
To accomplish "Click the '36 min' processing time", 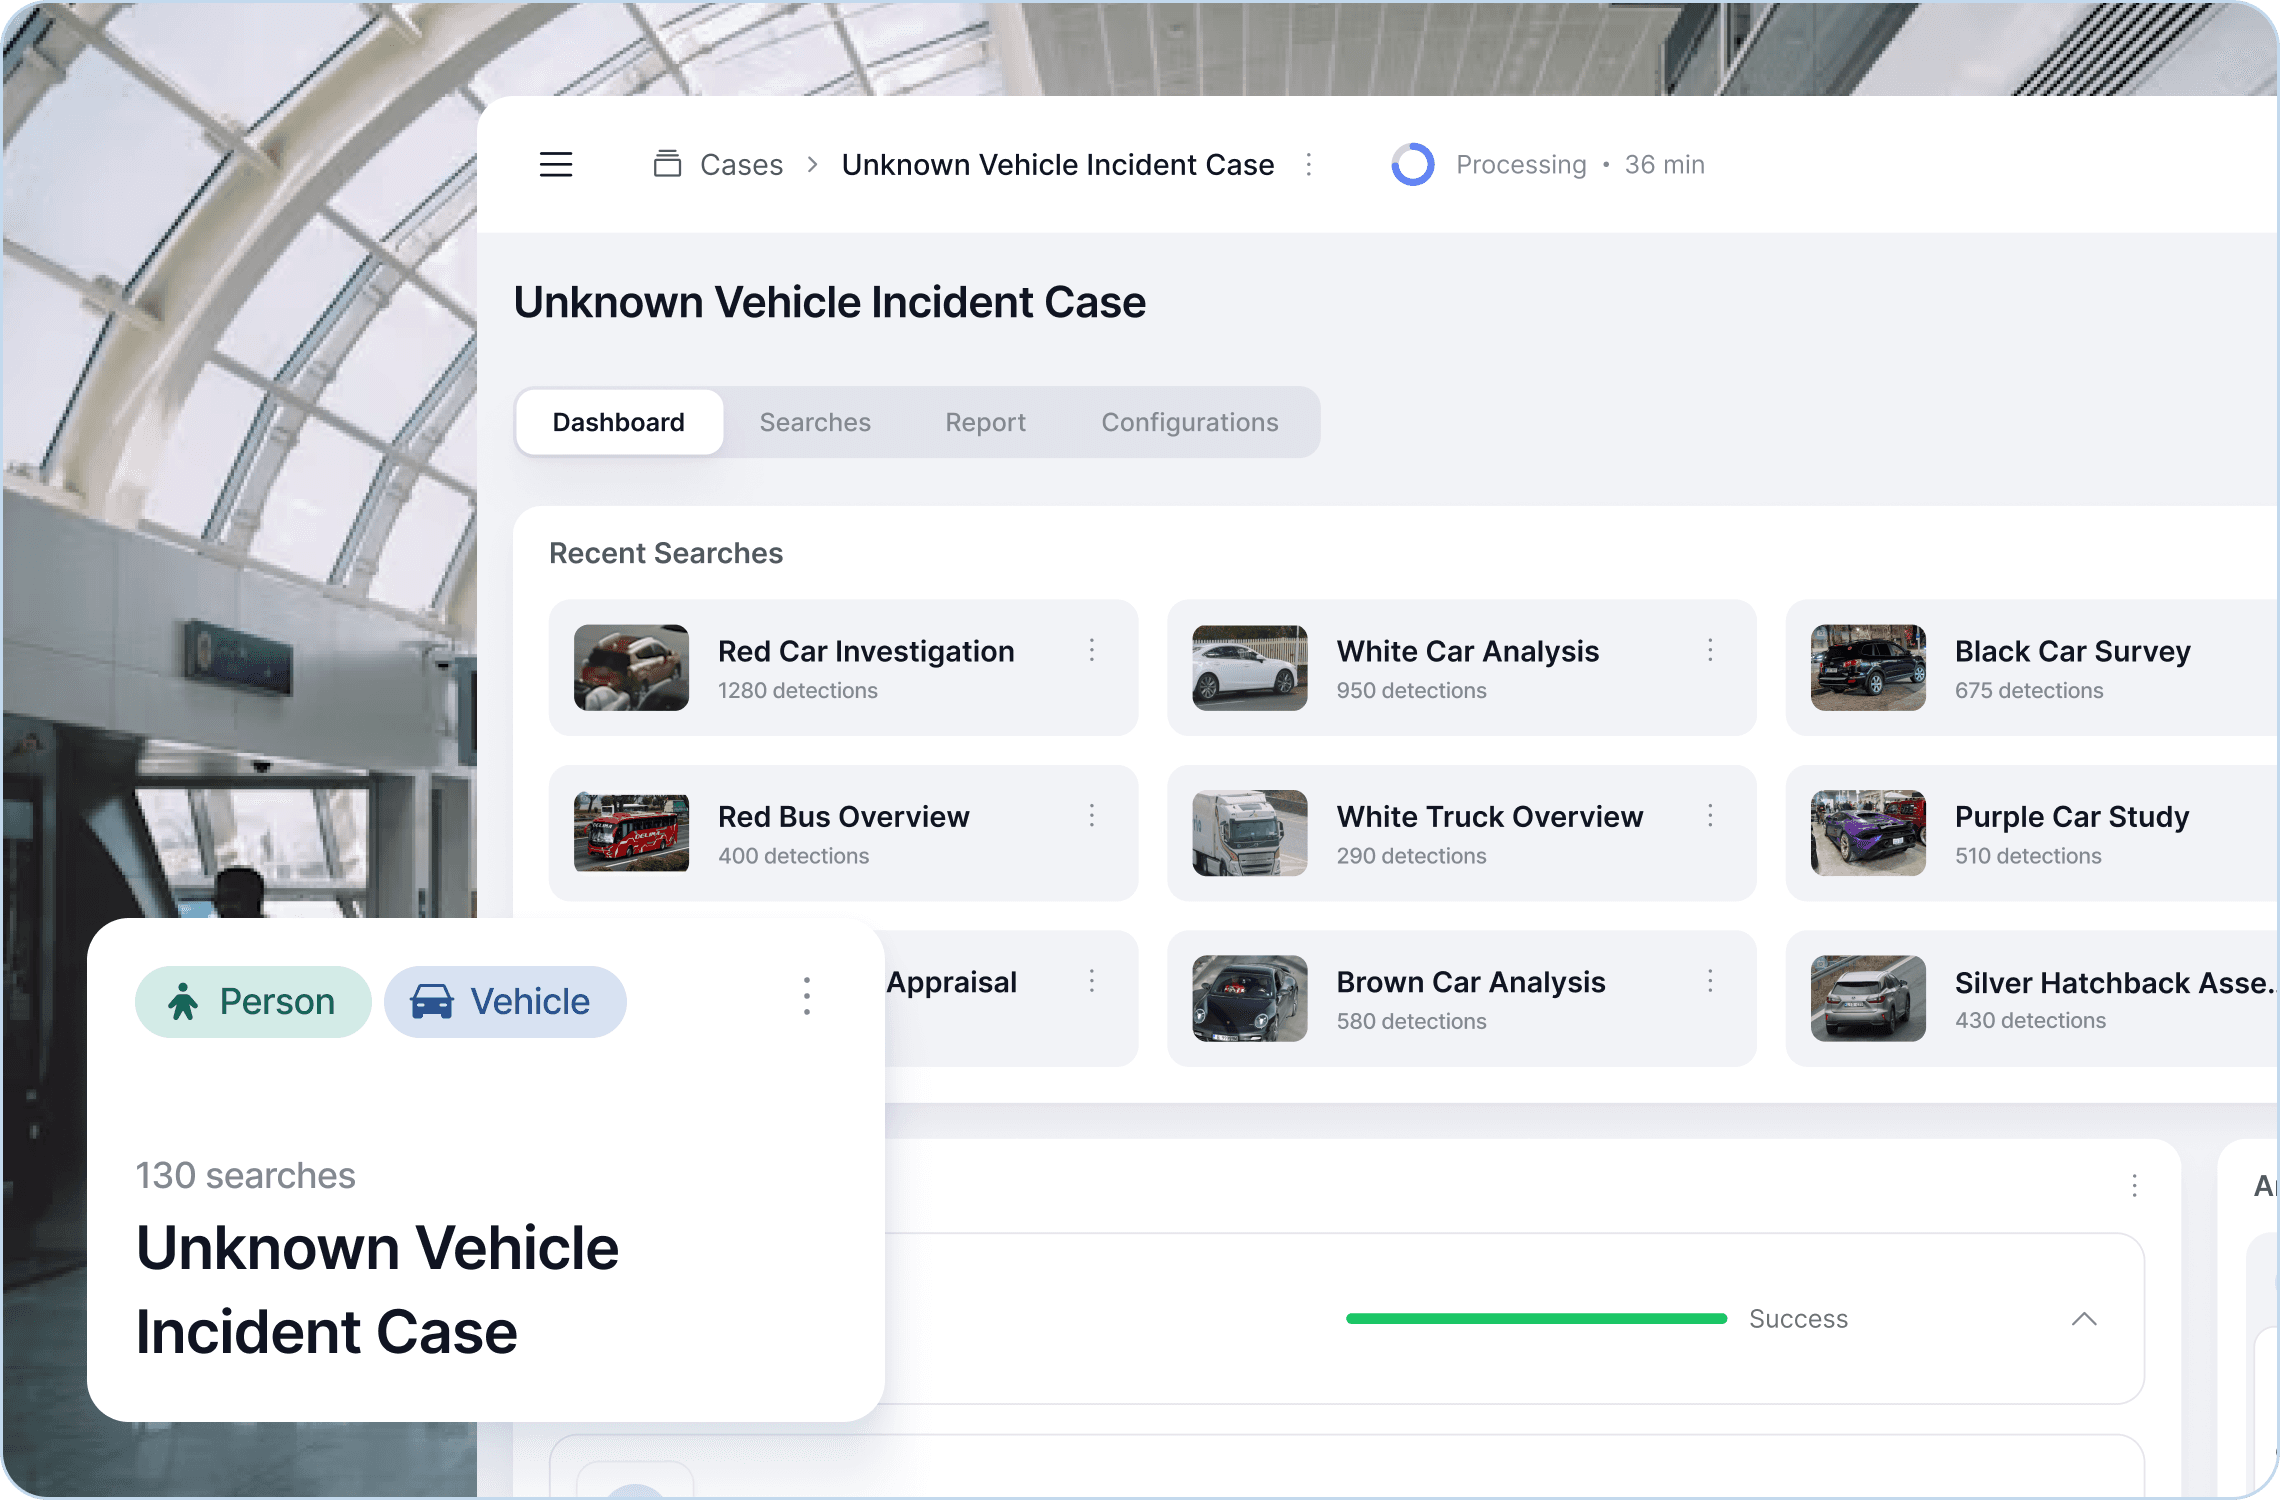I will click(x=1665, y=165).
